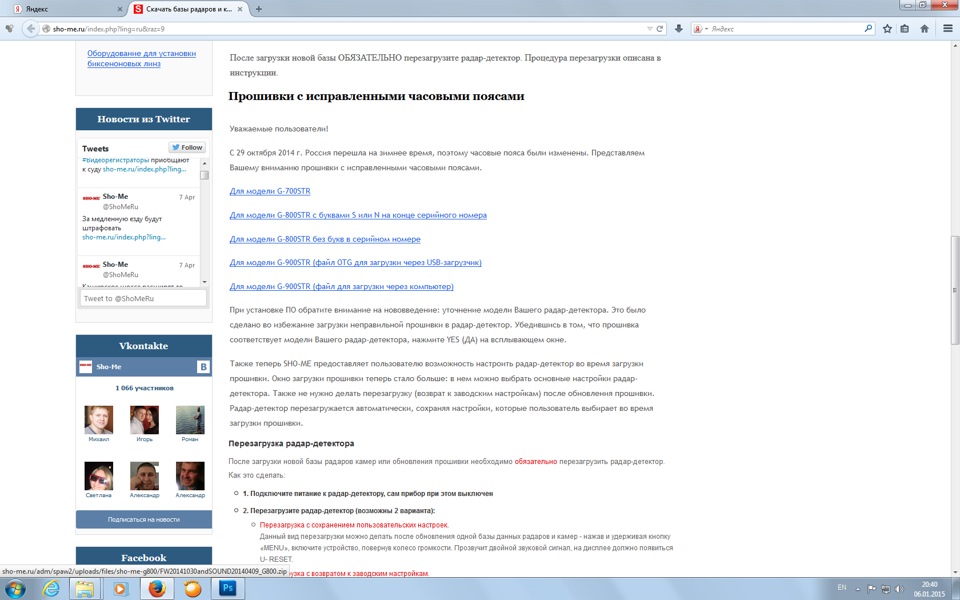Click the 1 066 участников link

144,388
